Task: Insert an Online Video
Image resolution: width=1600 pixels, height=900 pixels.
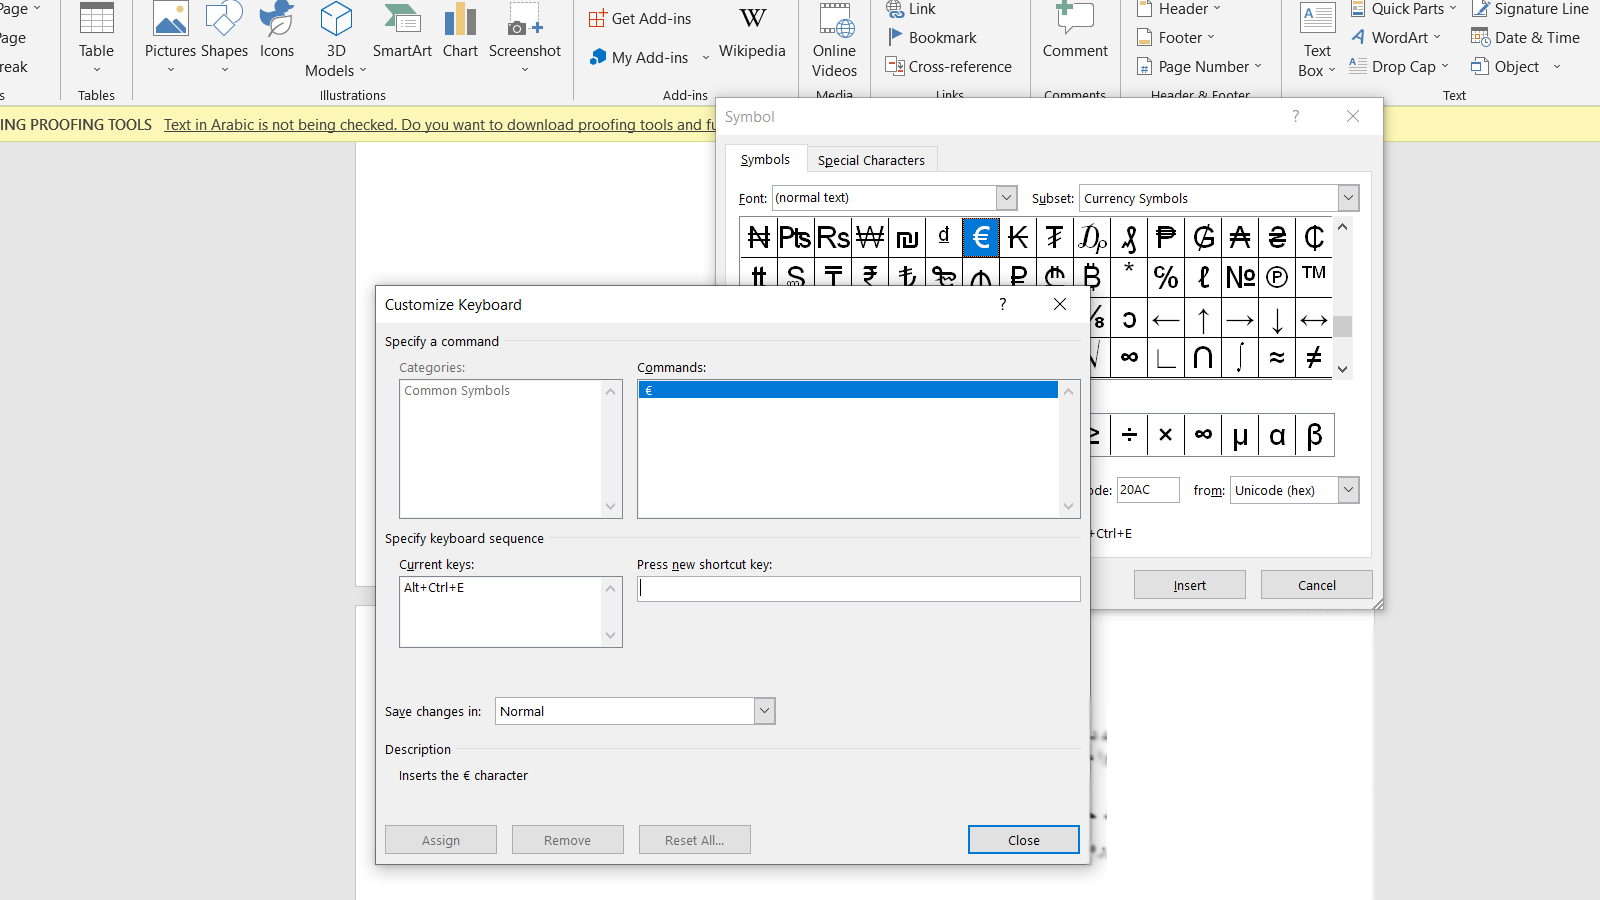Action: coord(834,40)
